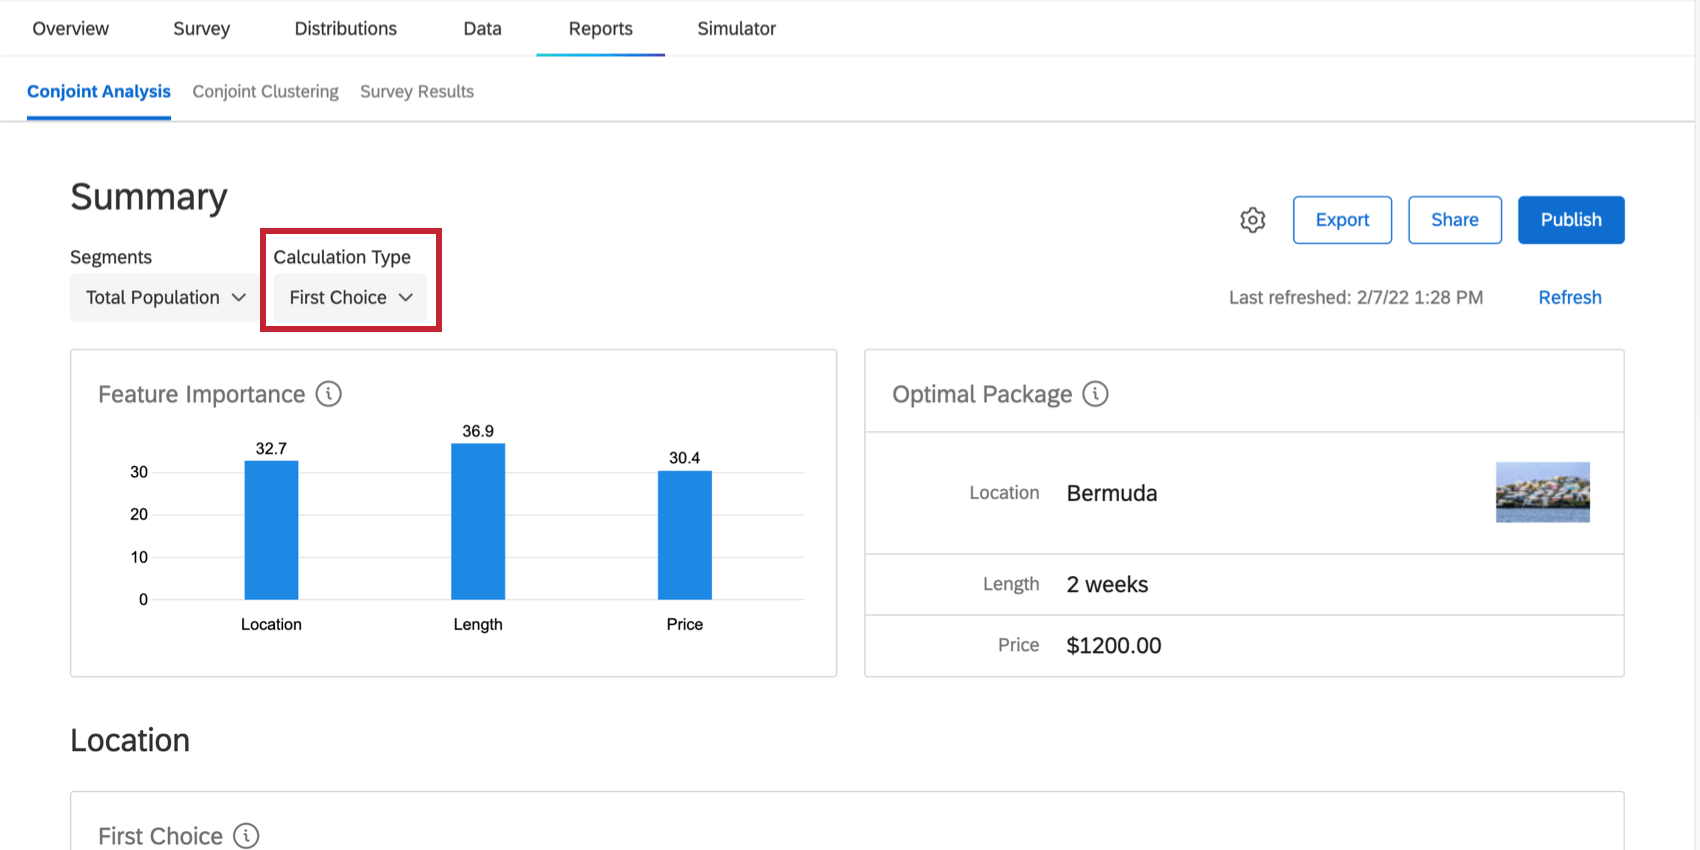Click Feature Importance info icon
1700x850 pixels.
click(x=329, y=394)
